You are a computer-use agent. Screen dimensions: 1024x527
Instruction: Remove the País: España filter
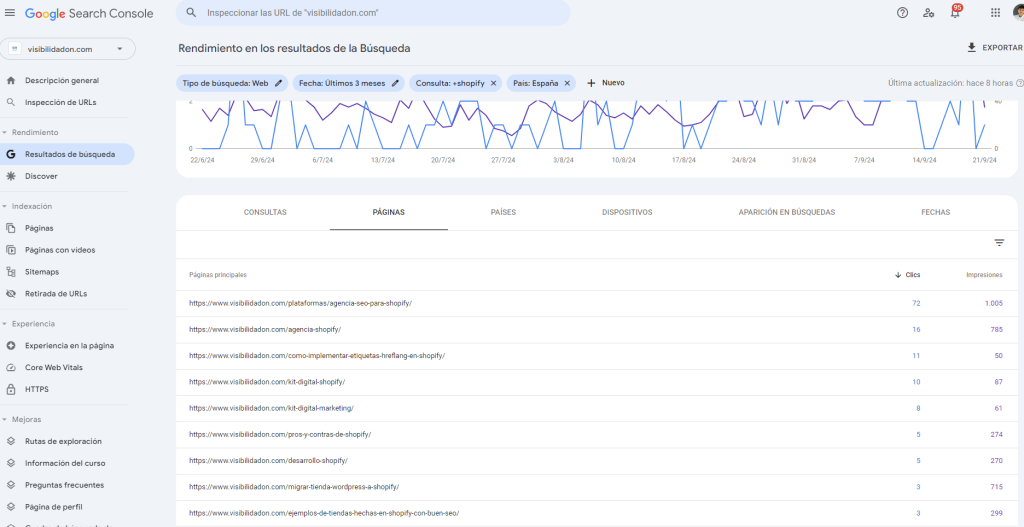(567, 83)
